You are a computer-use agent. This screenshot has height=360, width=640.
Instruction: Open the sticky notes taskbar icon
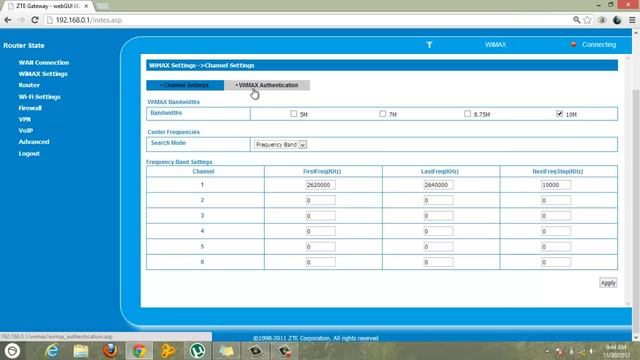pos(227,351)
